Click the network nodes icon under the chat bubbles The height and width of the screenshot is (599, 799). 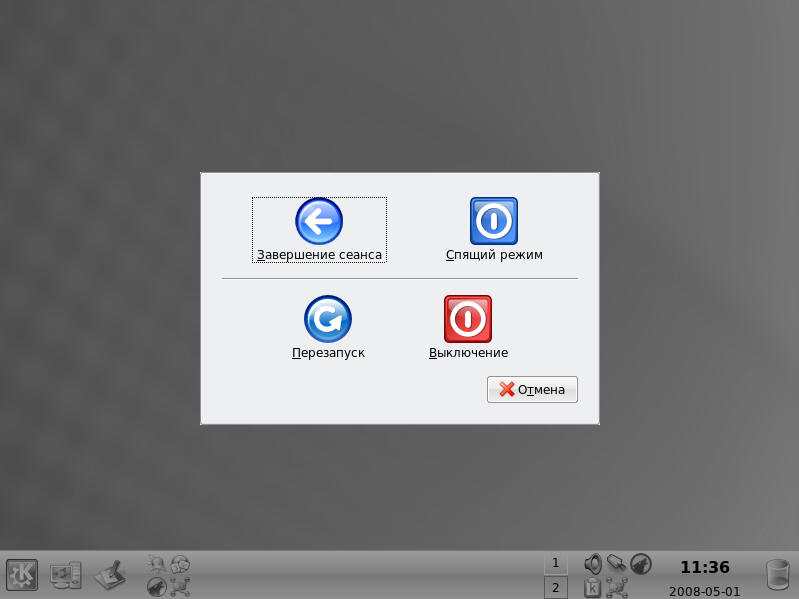tap(180, 587)
